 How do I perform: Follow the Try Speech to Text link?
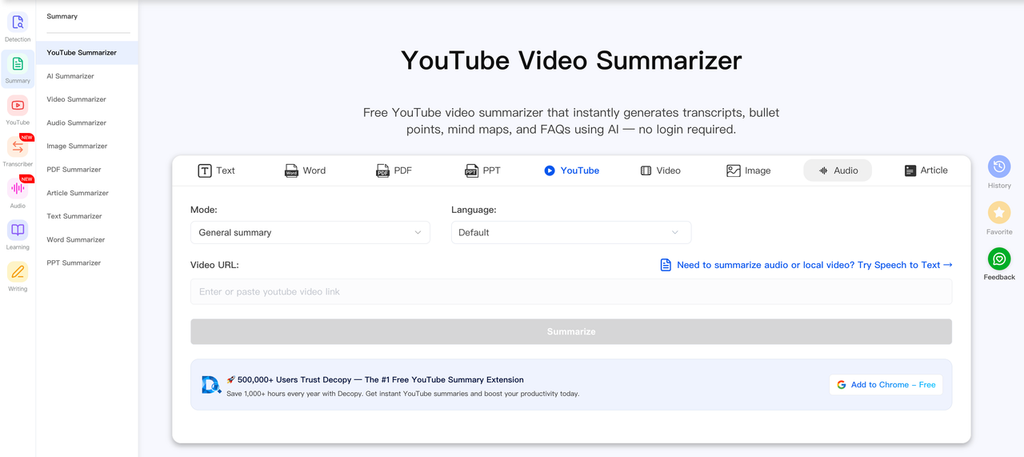pyautogui.click(x=815, y=265)
